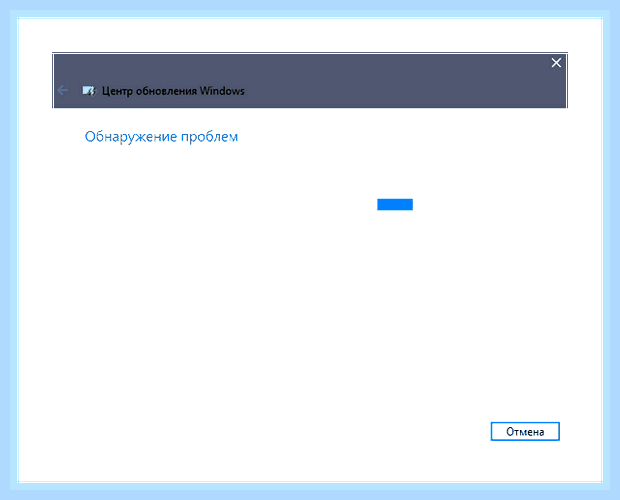Click the 'Обнаружение проблем' heading
This screenshot has height=500, width=620.
coord(161,137)
